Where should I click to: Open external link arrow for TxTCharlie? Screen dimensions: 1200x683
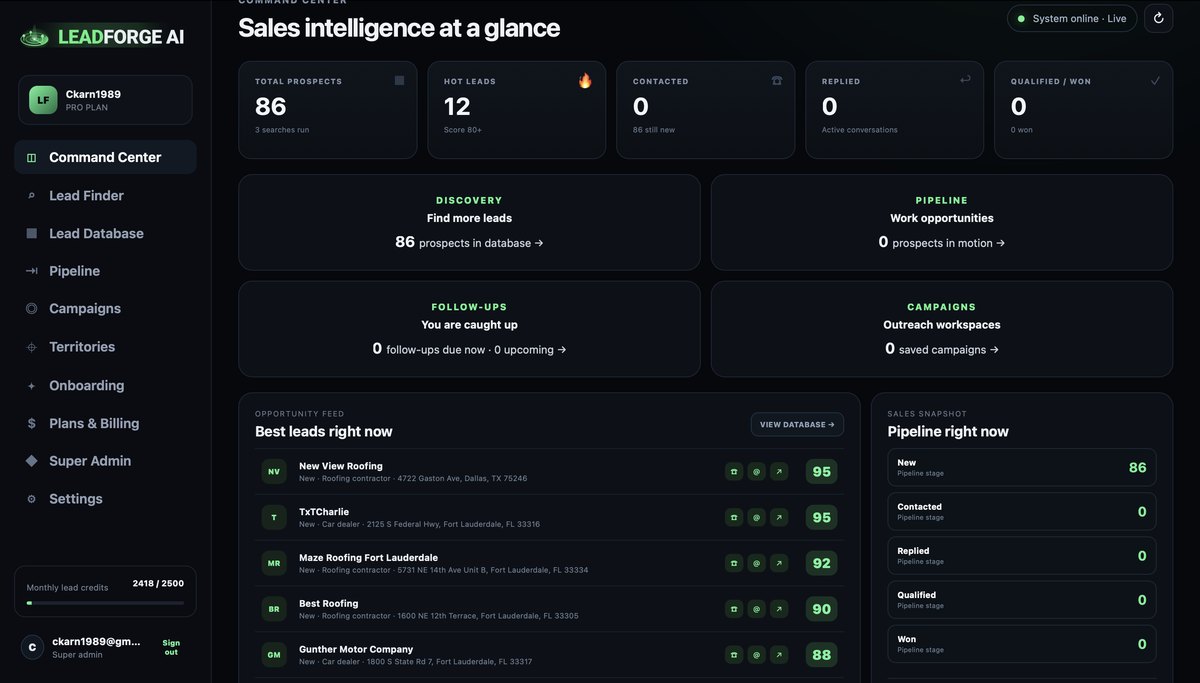click(x=779, y=517)
